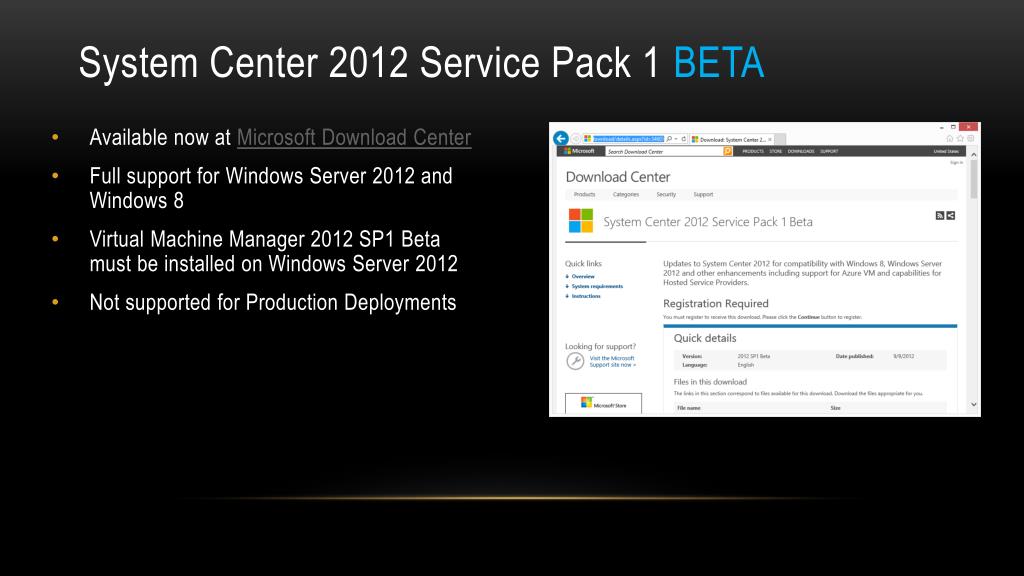Open the PRODUCTS header menu
1024x576 pixels.
coord(752,152)
